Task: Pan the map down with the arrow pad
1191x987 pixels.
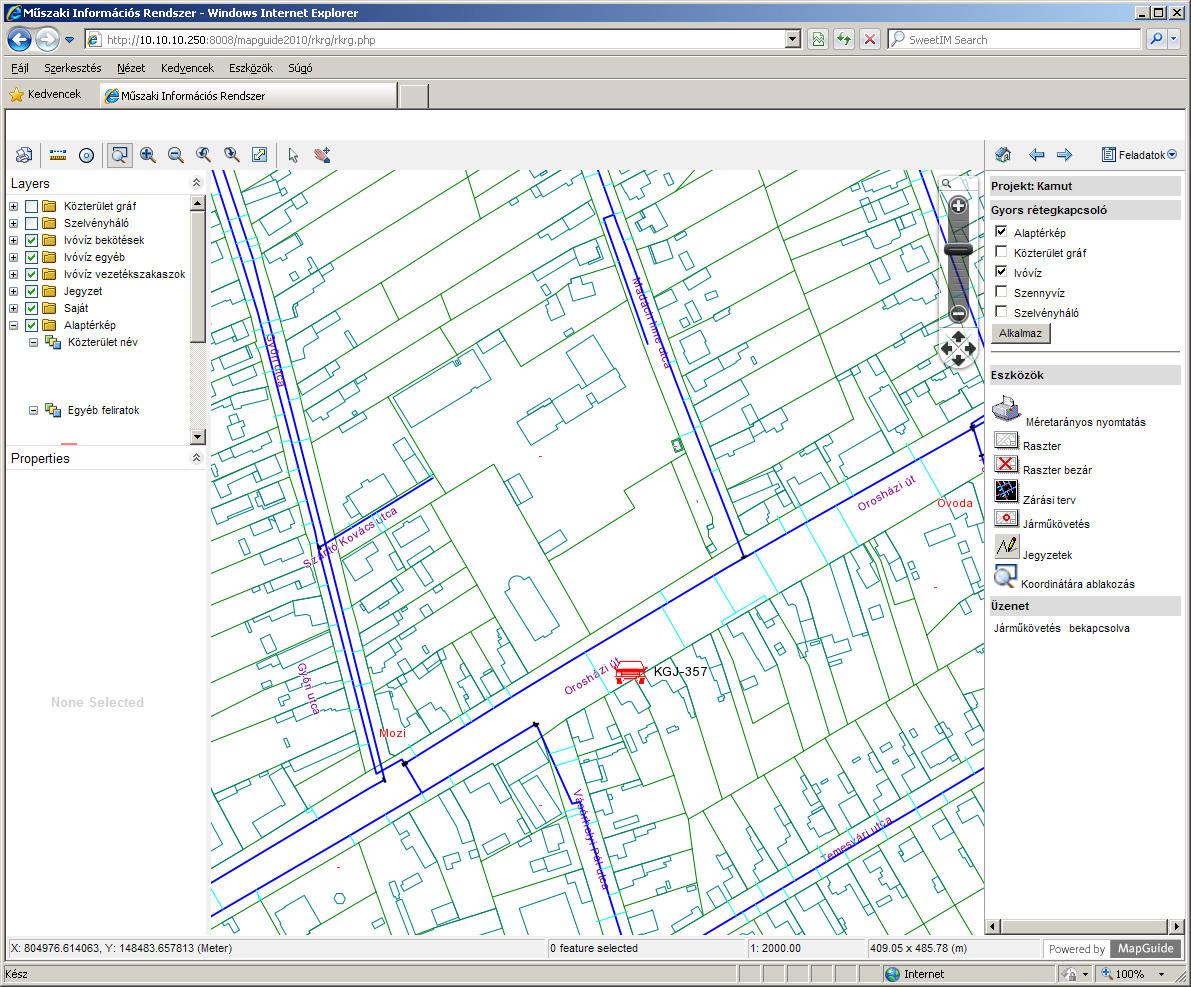Action: [959, 361]
